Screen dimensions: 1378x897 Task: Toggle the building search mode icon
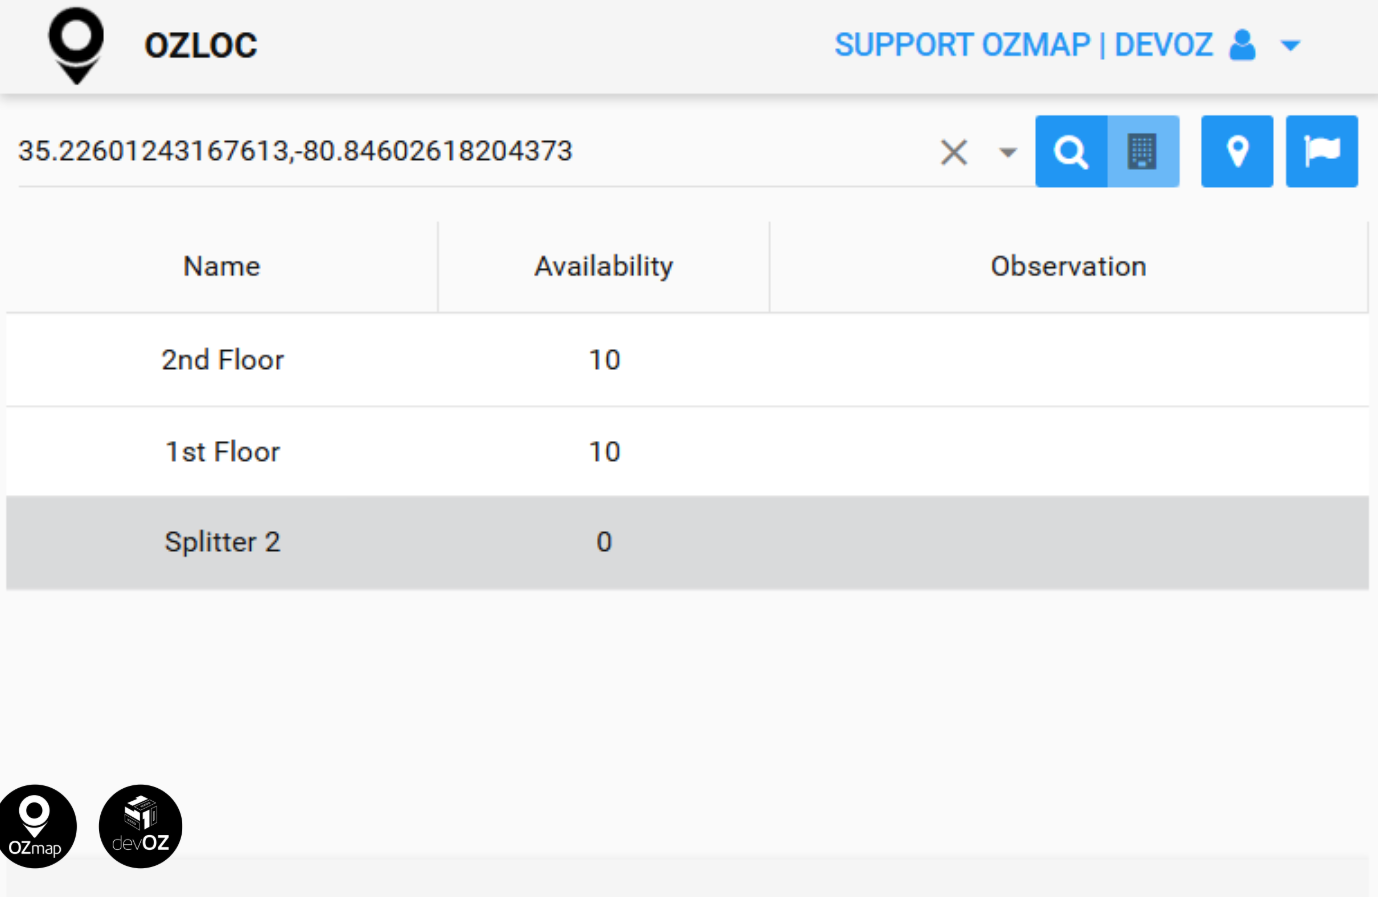pyautogui.click(x=1143, y=152)
